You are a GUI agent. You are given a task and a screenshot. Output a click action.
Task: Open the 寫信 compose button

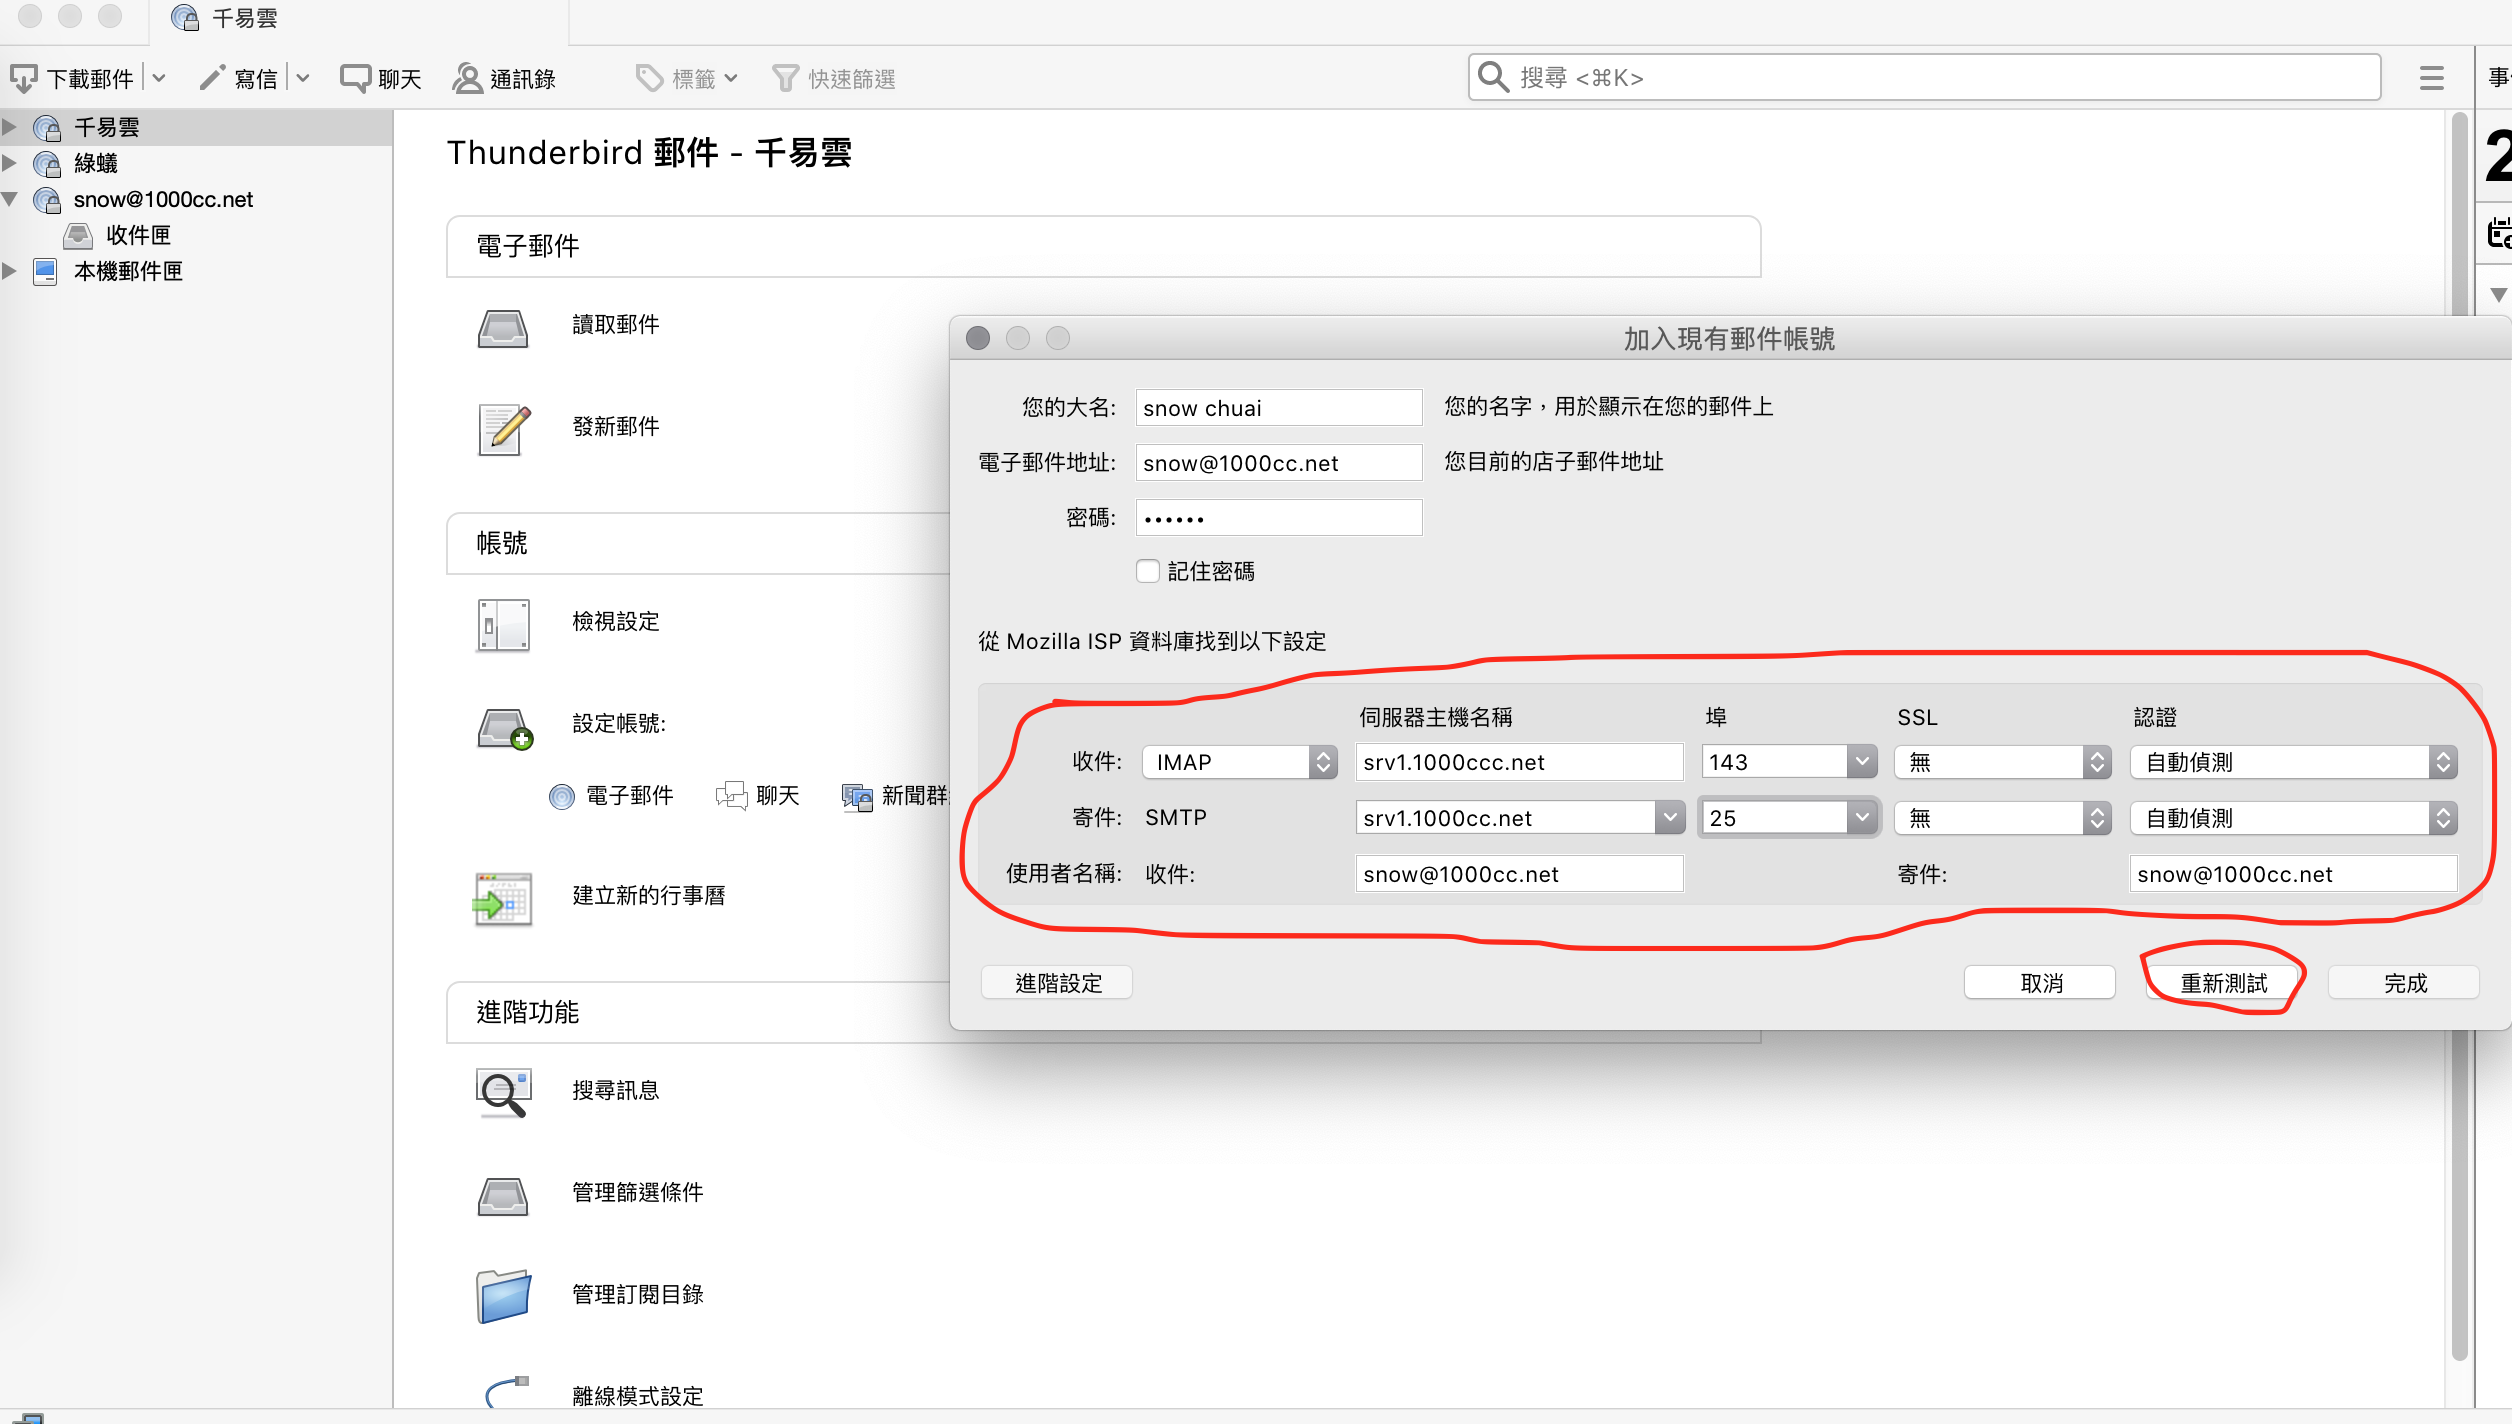[x=240, y=78]
